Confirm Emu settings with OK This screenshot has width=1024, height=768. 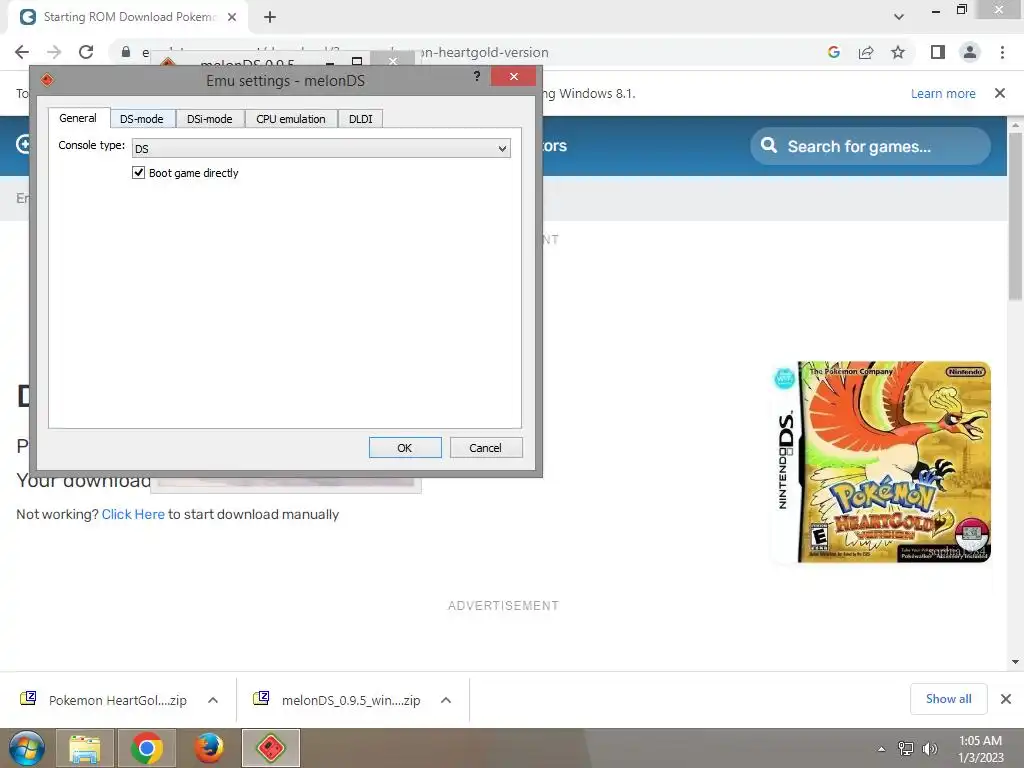[x=405, y=448]
